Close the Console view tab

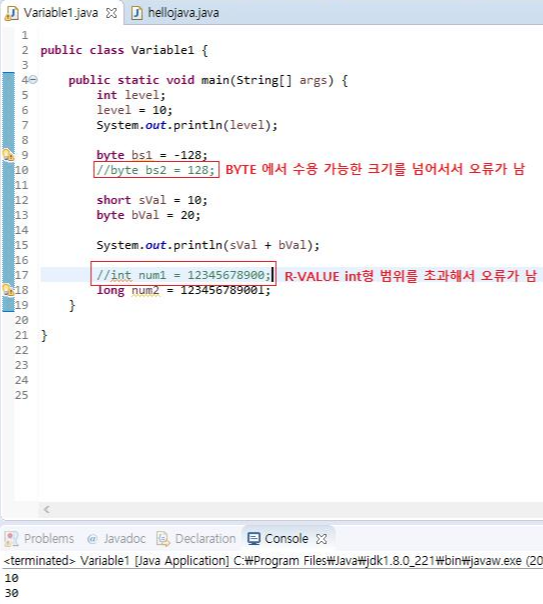321,539
